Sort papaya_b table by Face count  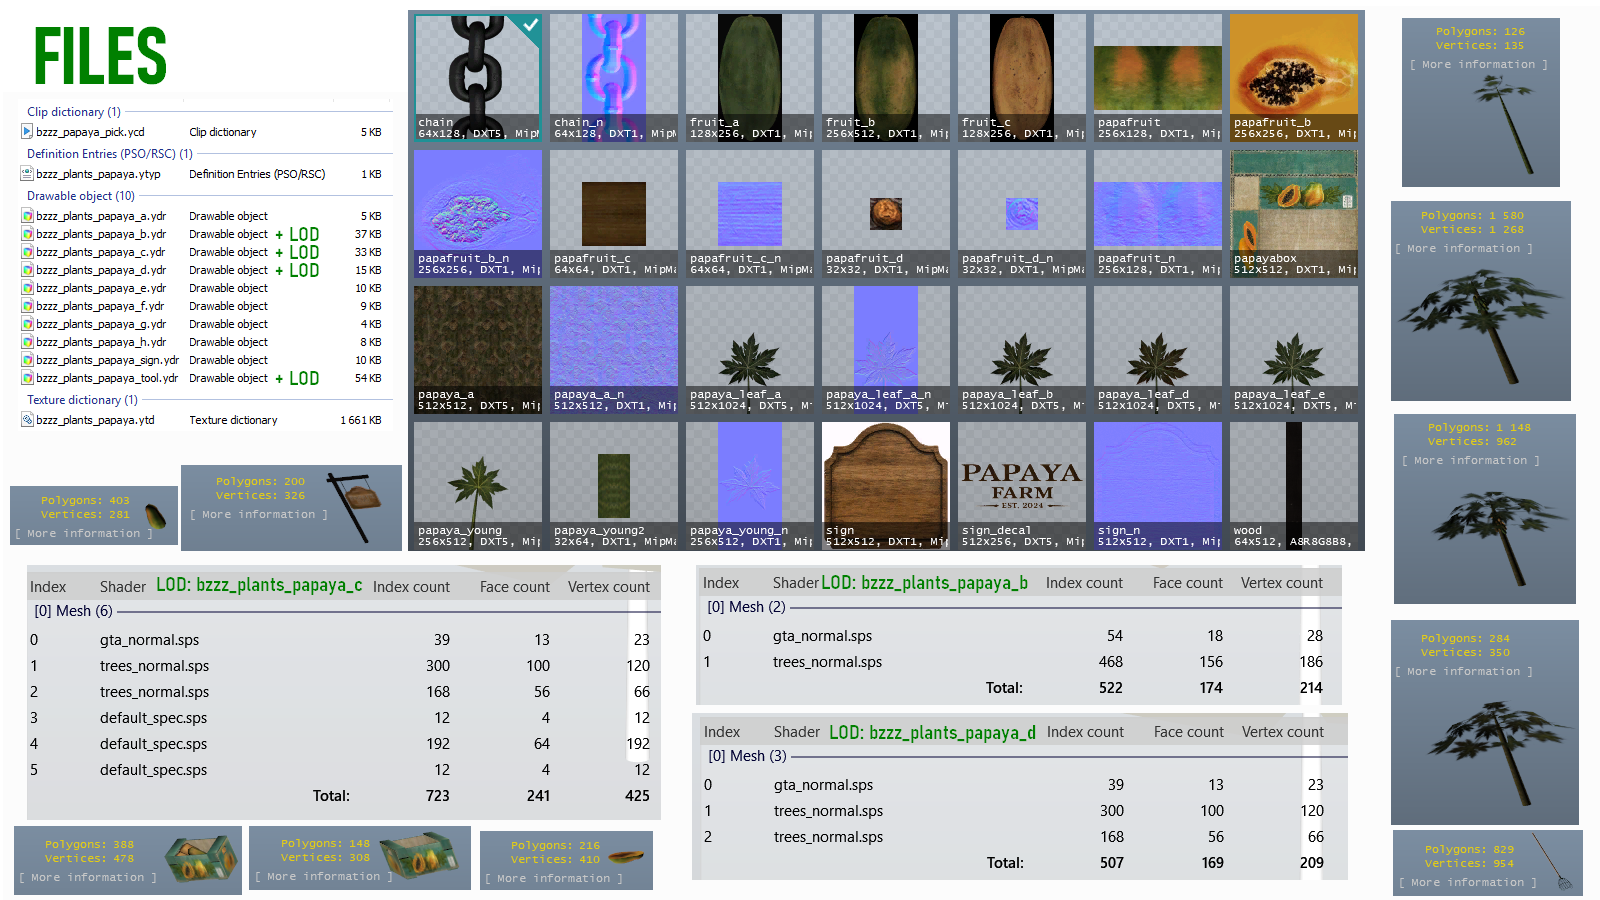tap(1187, 583)
